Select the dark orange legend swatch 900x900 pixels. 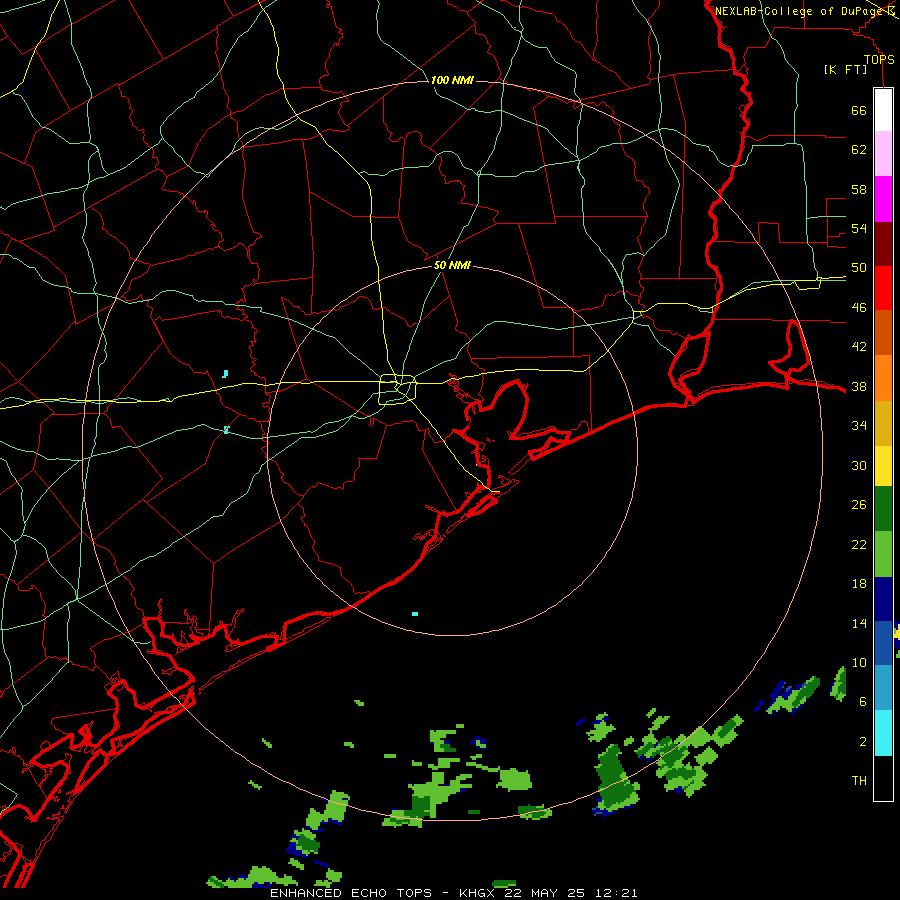click(883, 333)
